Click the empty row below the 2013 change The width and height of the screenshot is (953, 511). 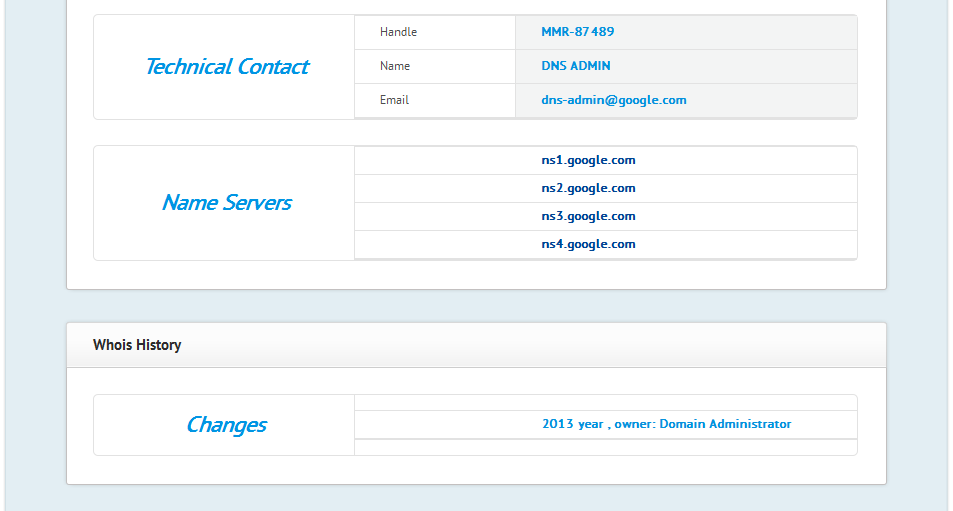605,447
